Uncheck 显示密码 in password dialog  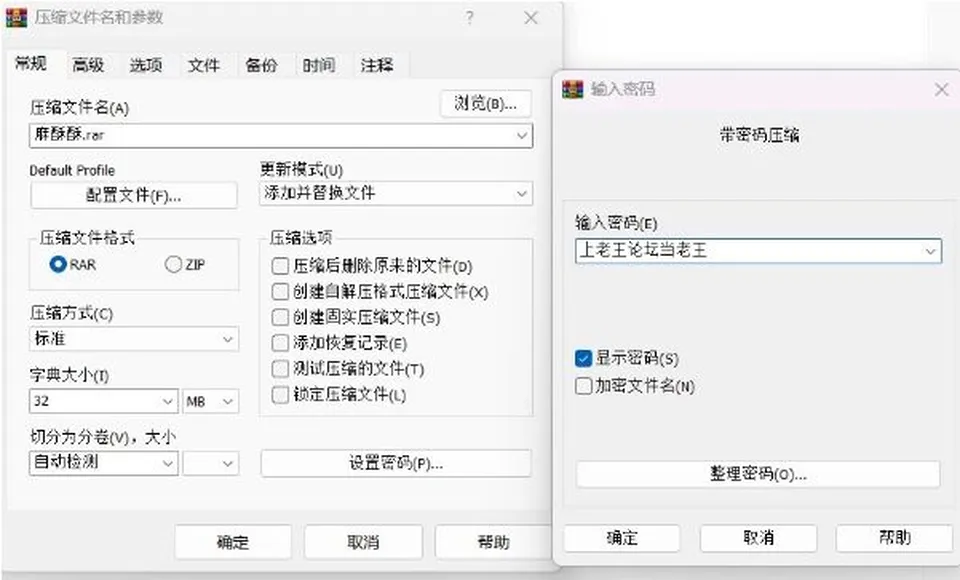tap(583, 358)
